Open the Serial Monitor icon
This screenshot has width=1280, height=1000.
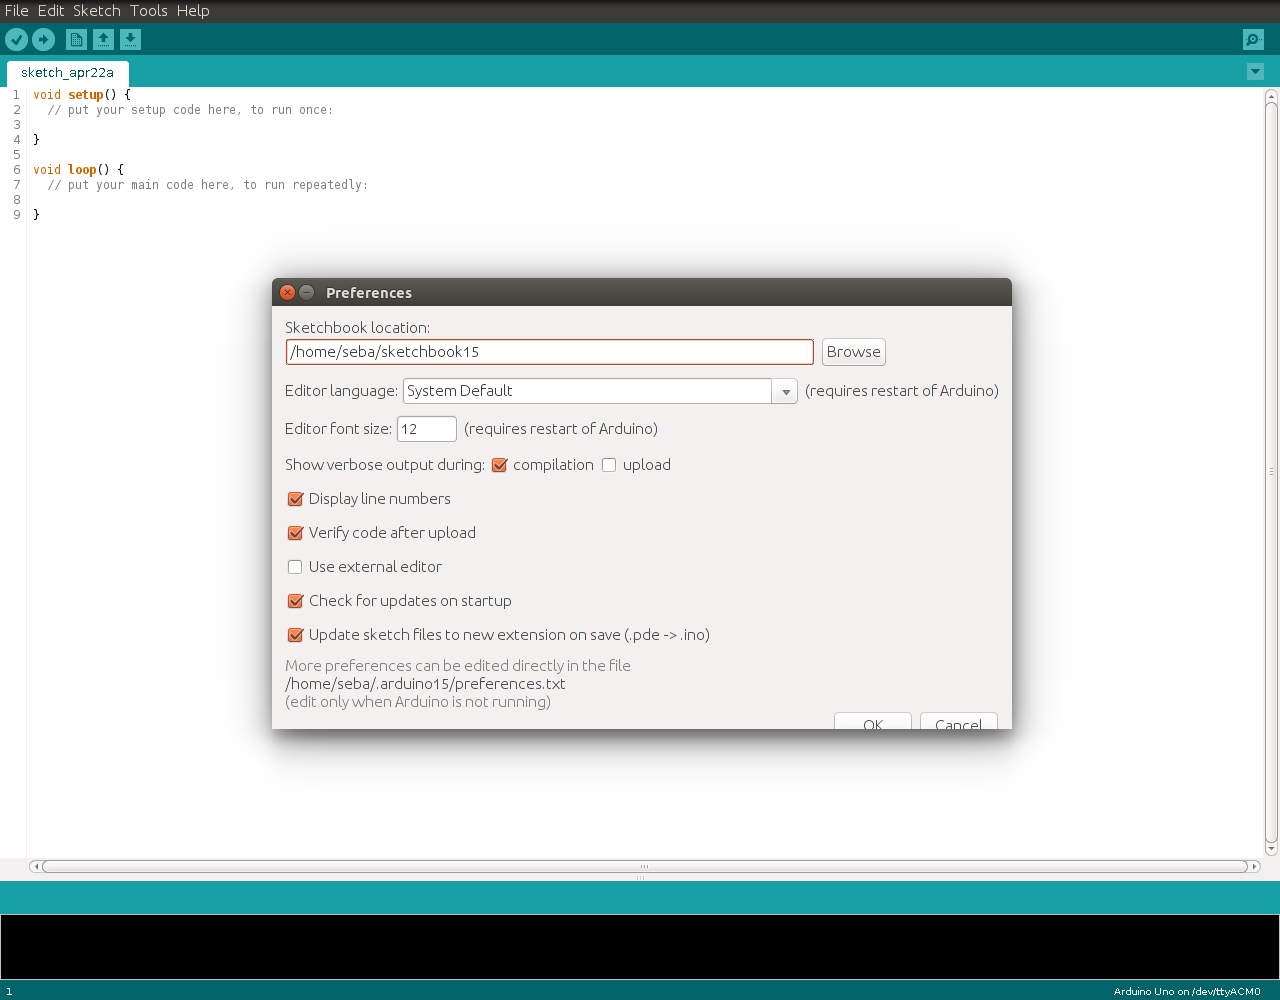[1253, 40]
